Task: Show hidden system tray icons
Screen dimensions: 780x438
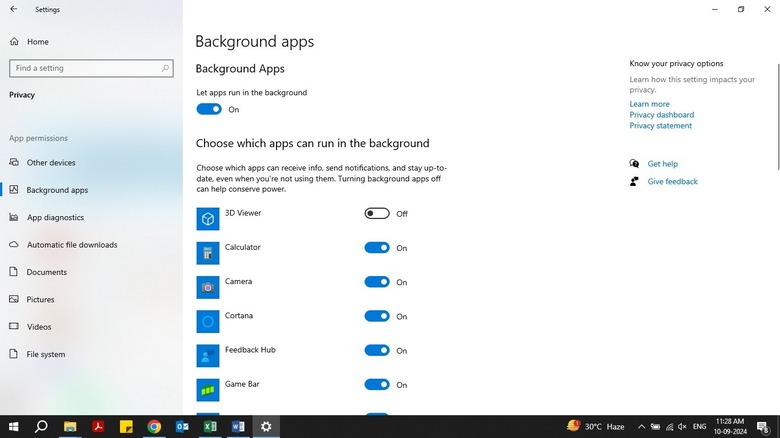Action: [642, 426]
